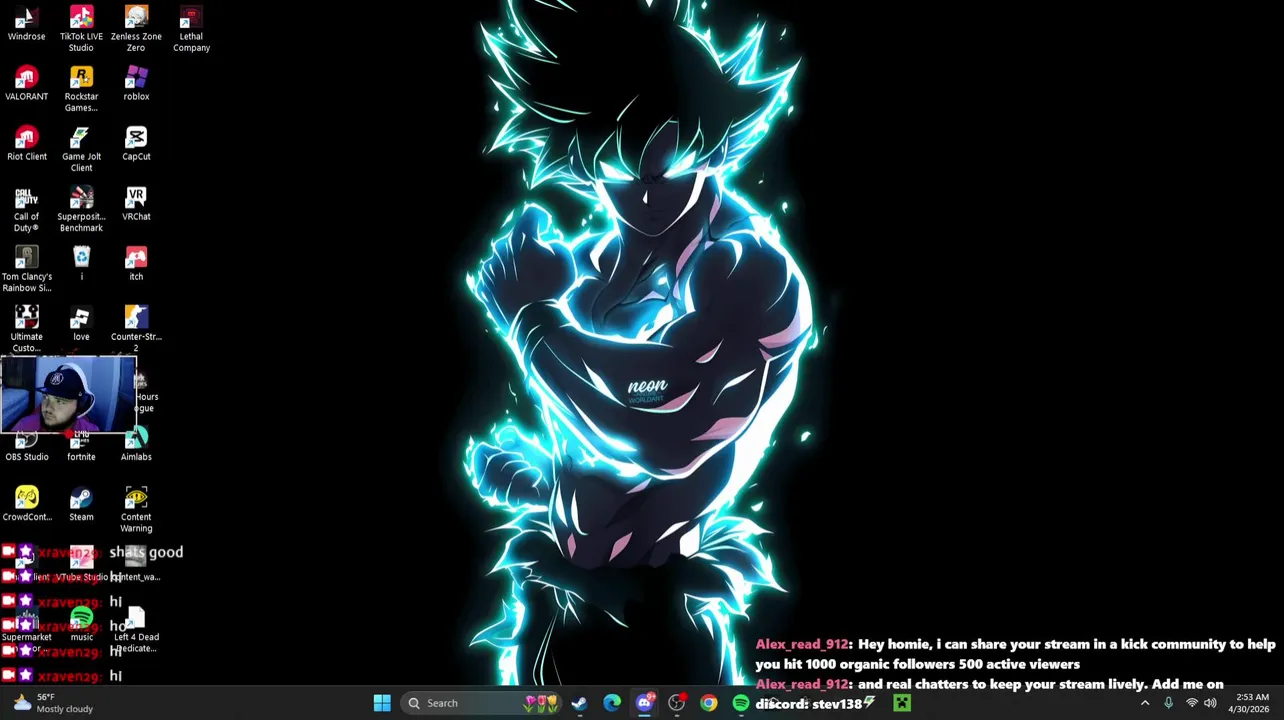Viewport: 1284px width, 720px height.
Task: Expand the hidden system tray icons
Action: pos(1145,703)
